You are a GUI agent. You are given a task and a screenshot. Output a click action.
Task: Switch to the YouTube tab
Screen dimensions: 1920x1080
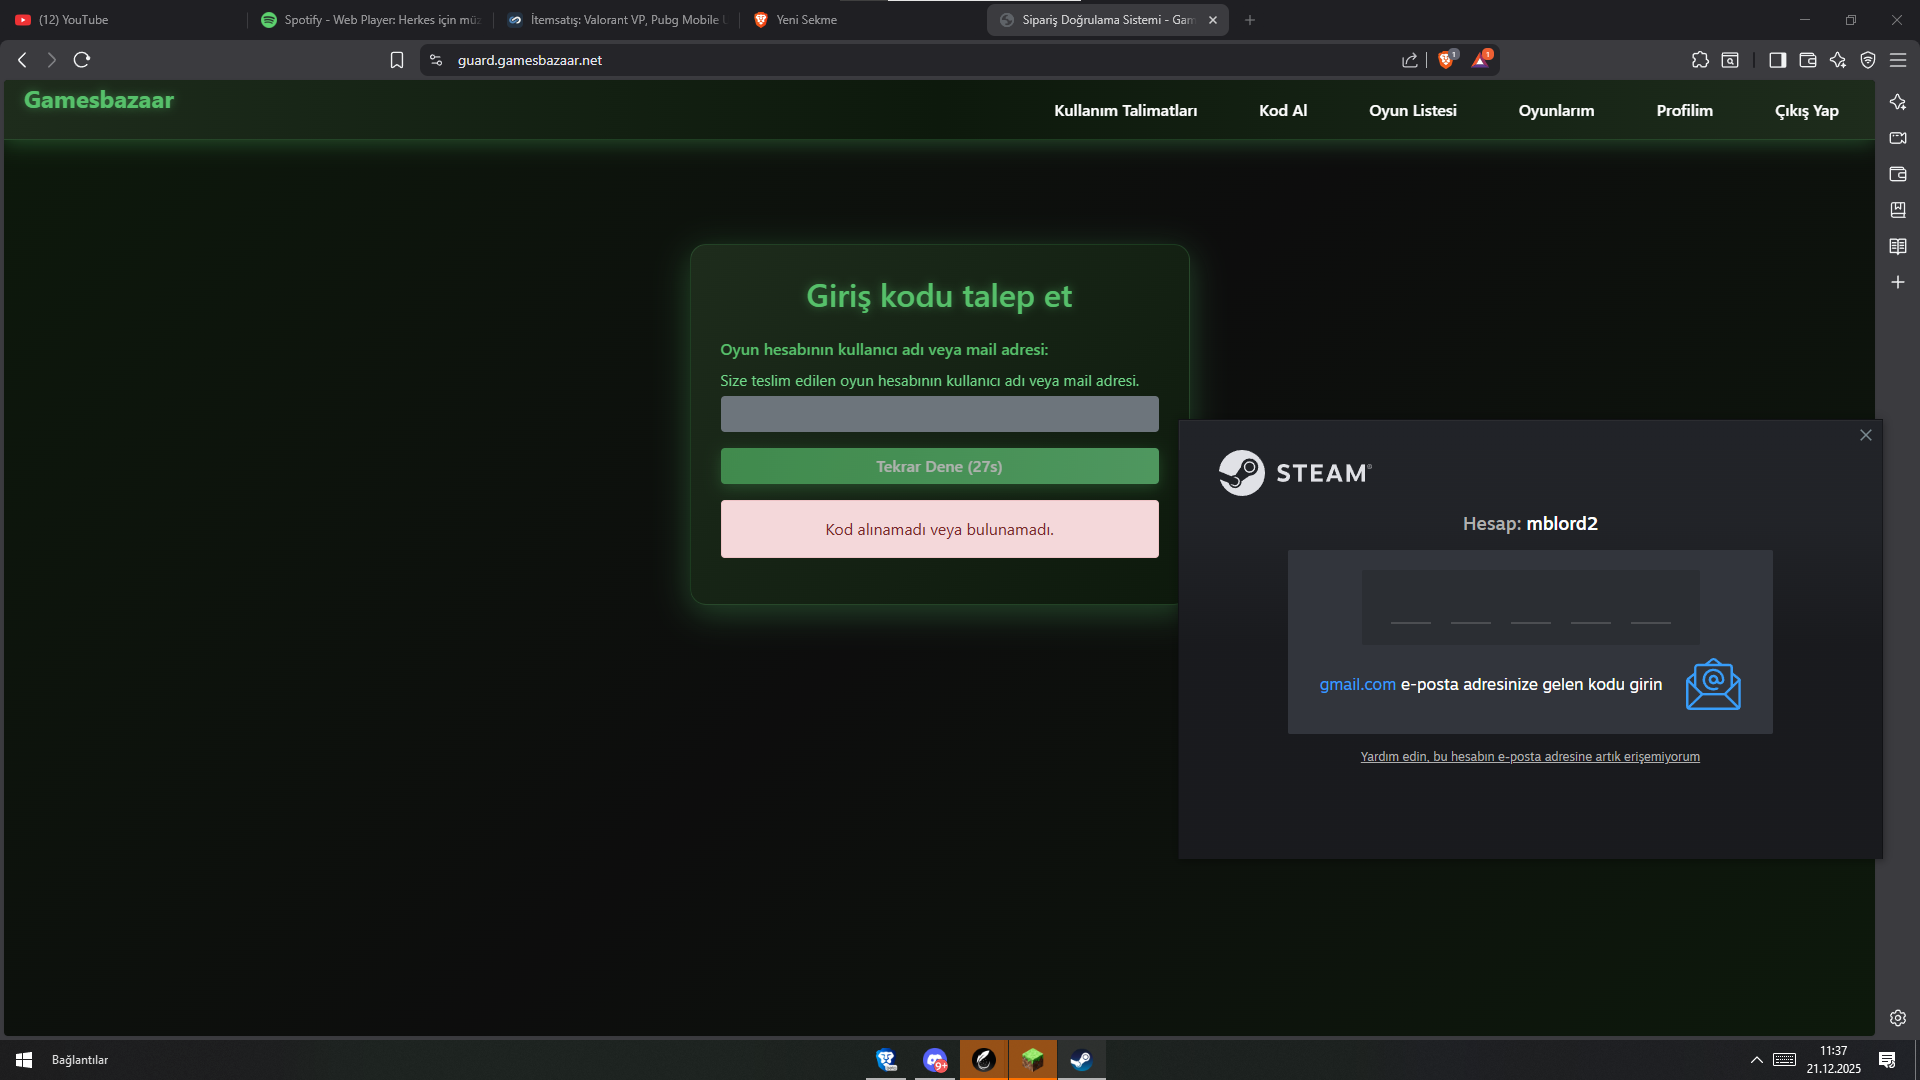pos(122,20)
